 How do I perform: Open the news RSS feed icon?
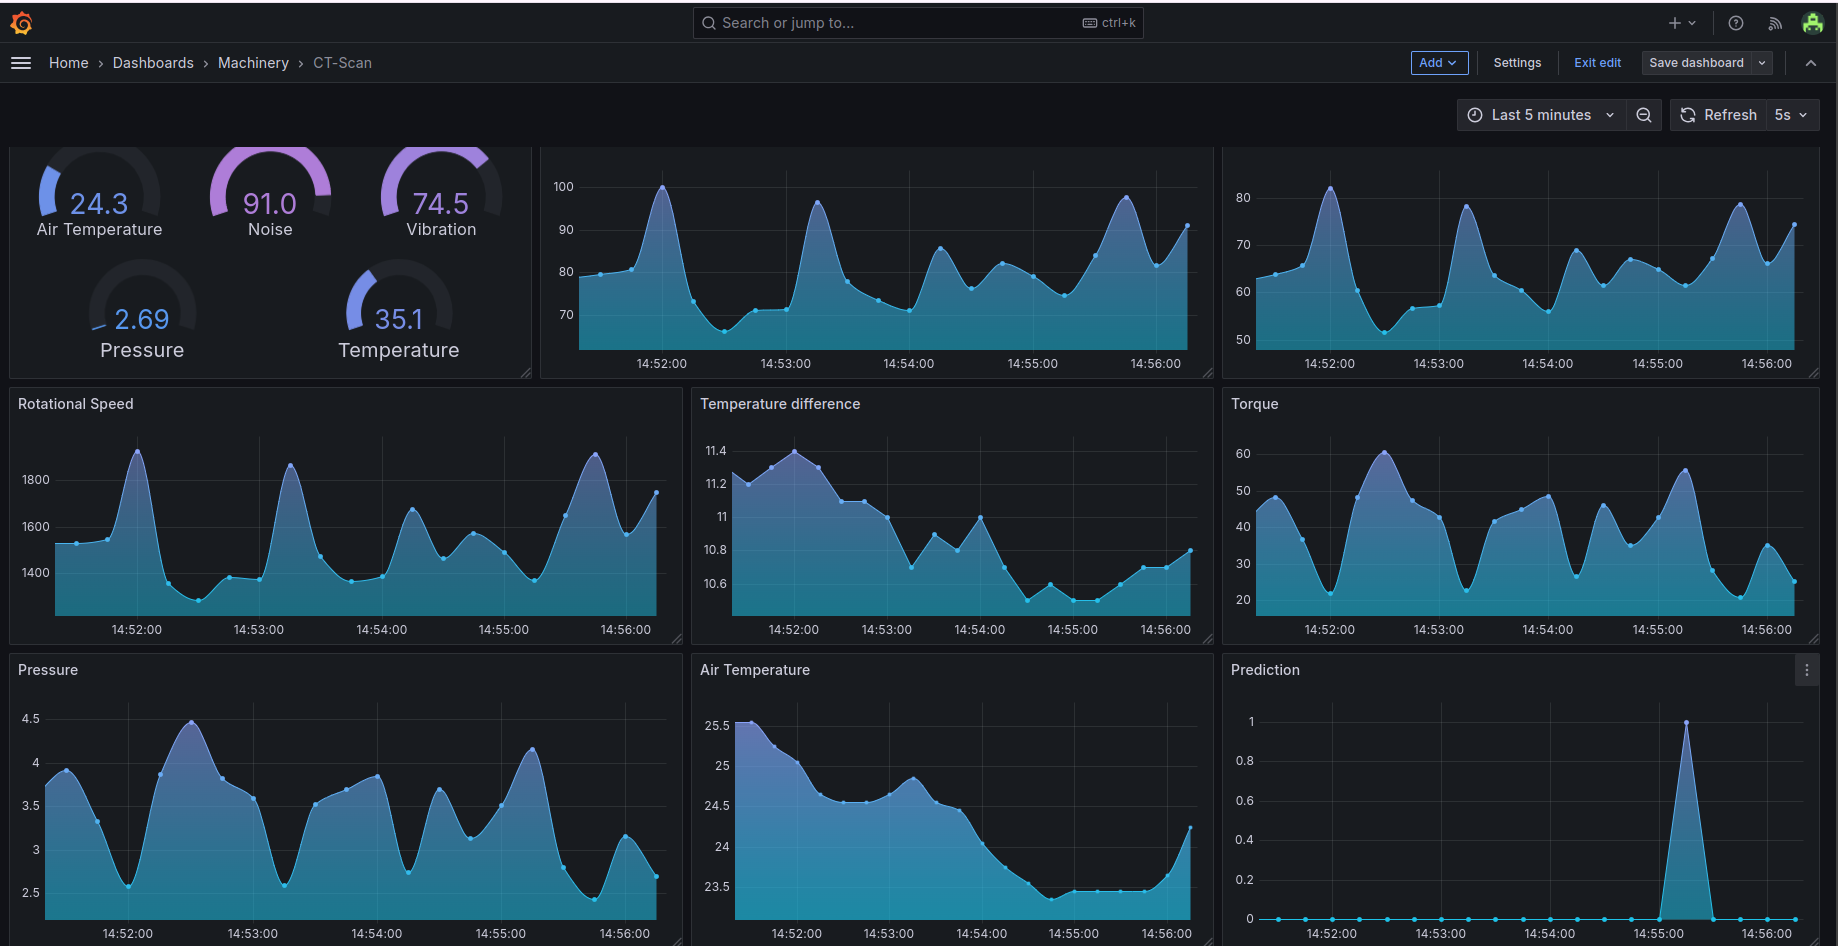[1775, 23]
